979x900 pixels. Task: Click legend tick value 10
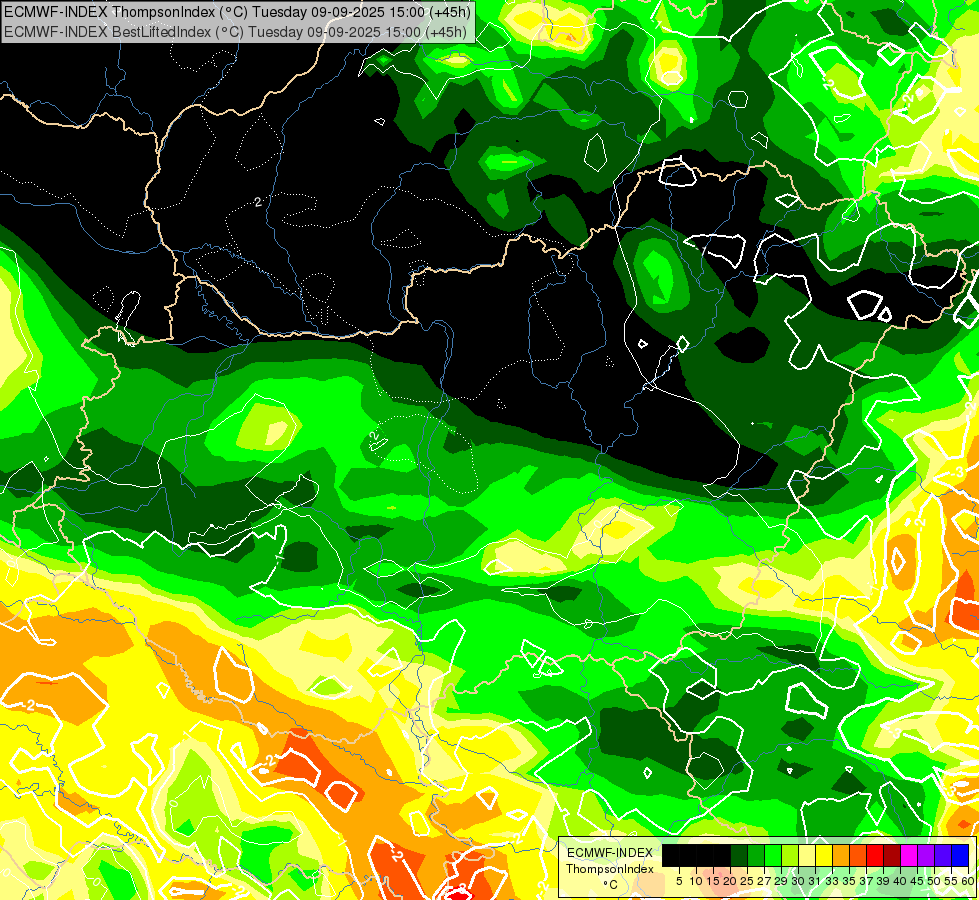(696, 881)
